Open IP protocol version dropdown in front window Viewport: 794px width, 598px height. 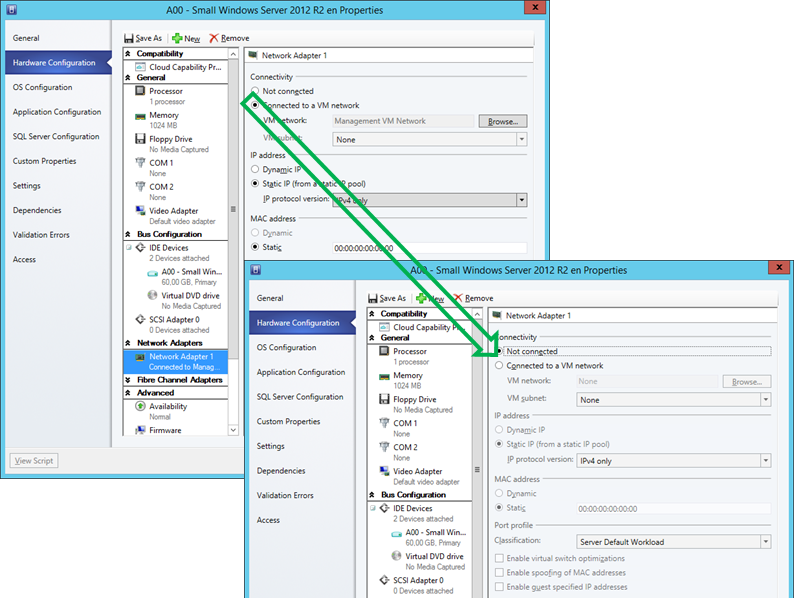click(766, 460)
